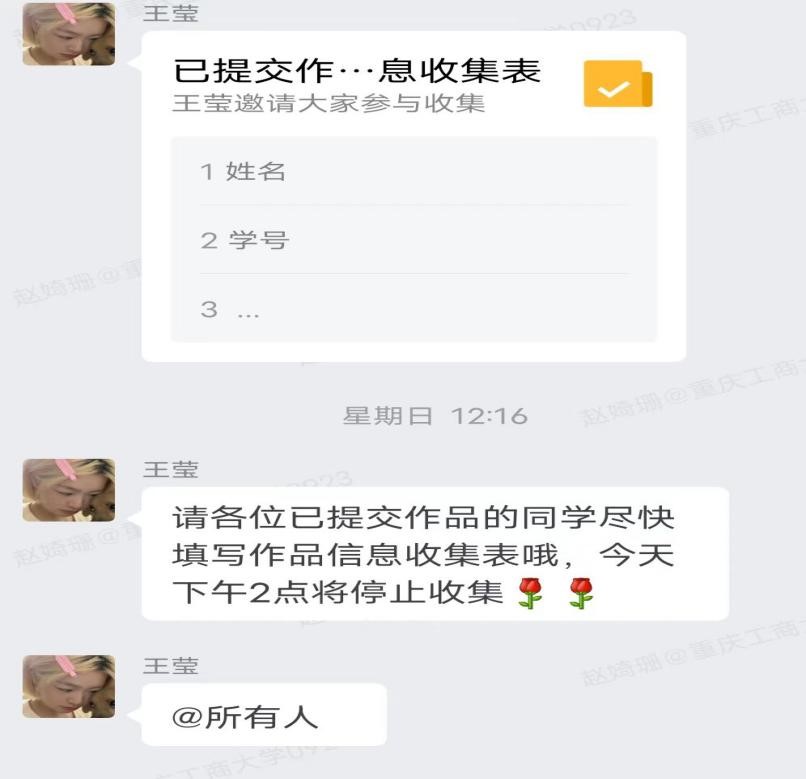Click the 星期日 12:16 timestamp
Viewport: 806px width, 779px height.
pyautogui.click(x=435, y=415)
